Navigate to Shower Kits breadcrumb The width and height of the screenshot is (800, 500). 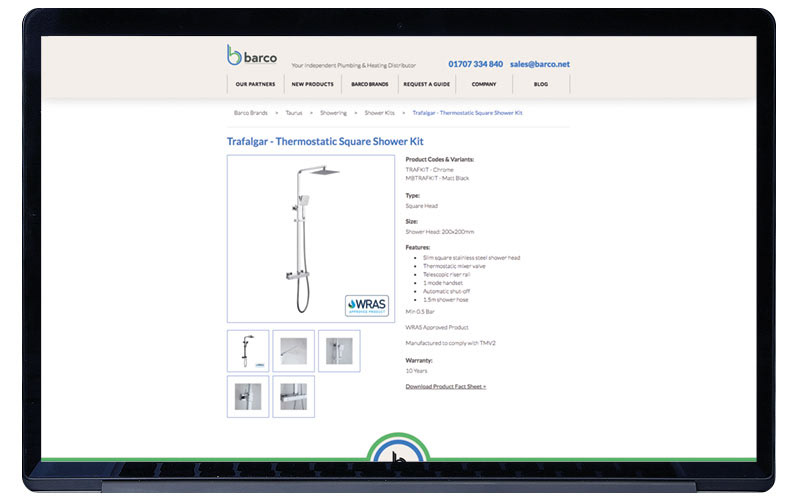click(380, 113)
